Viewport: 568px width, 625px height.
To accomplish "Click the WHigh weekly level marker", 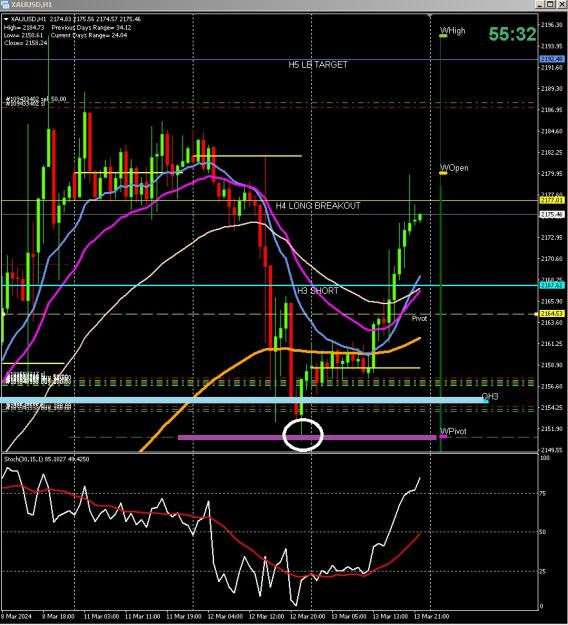I will pyautogui.click(x=443, y=36).
